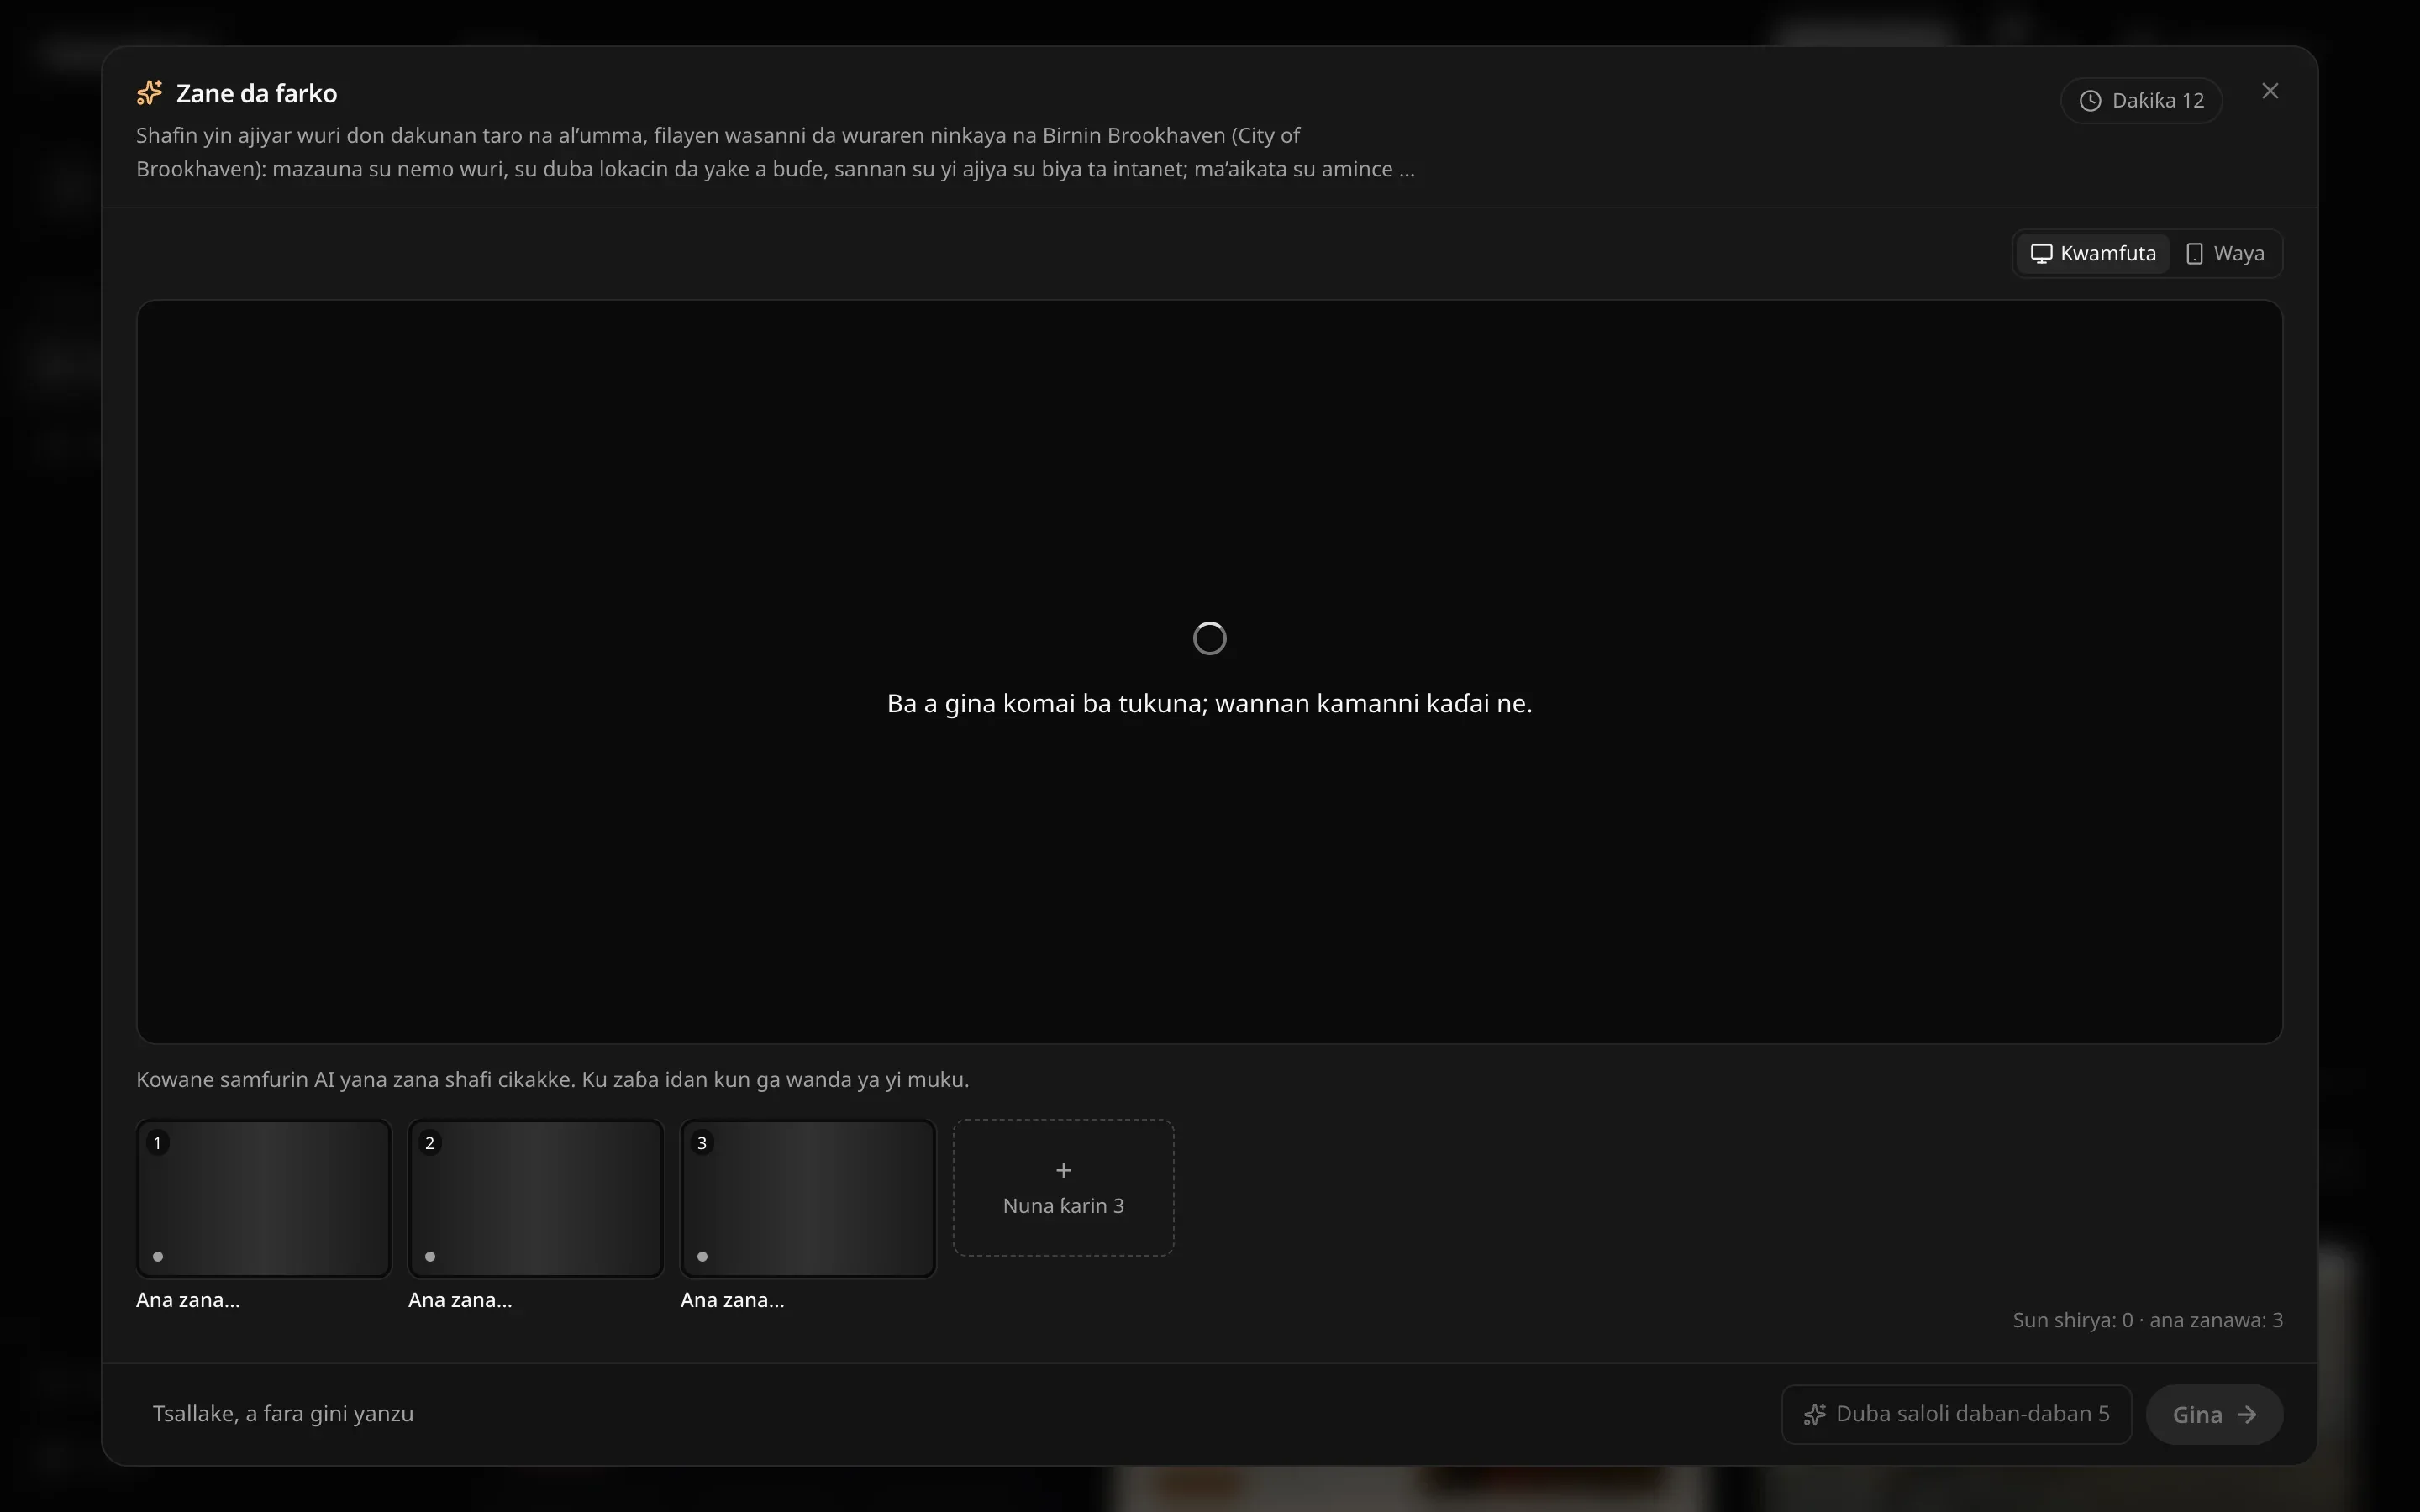The height and width of the screenshot is (1512, 2420).
Task: Click the loading spinner in preview area
Action: tap(1209, 638)
